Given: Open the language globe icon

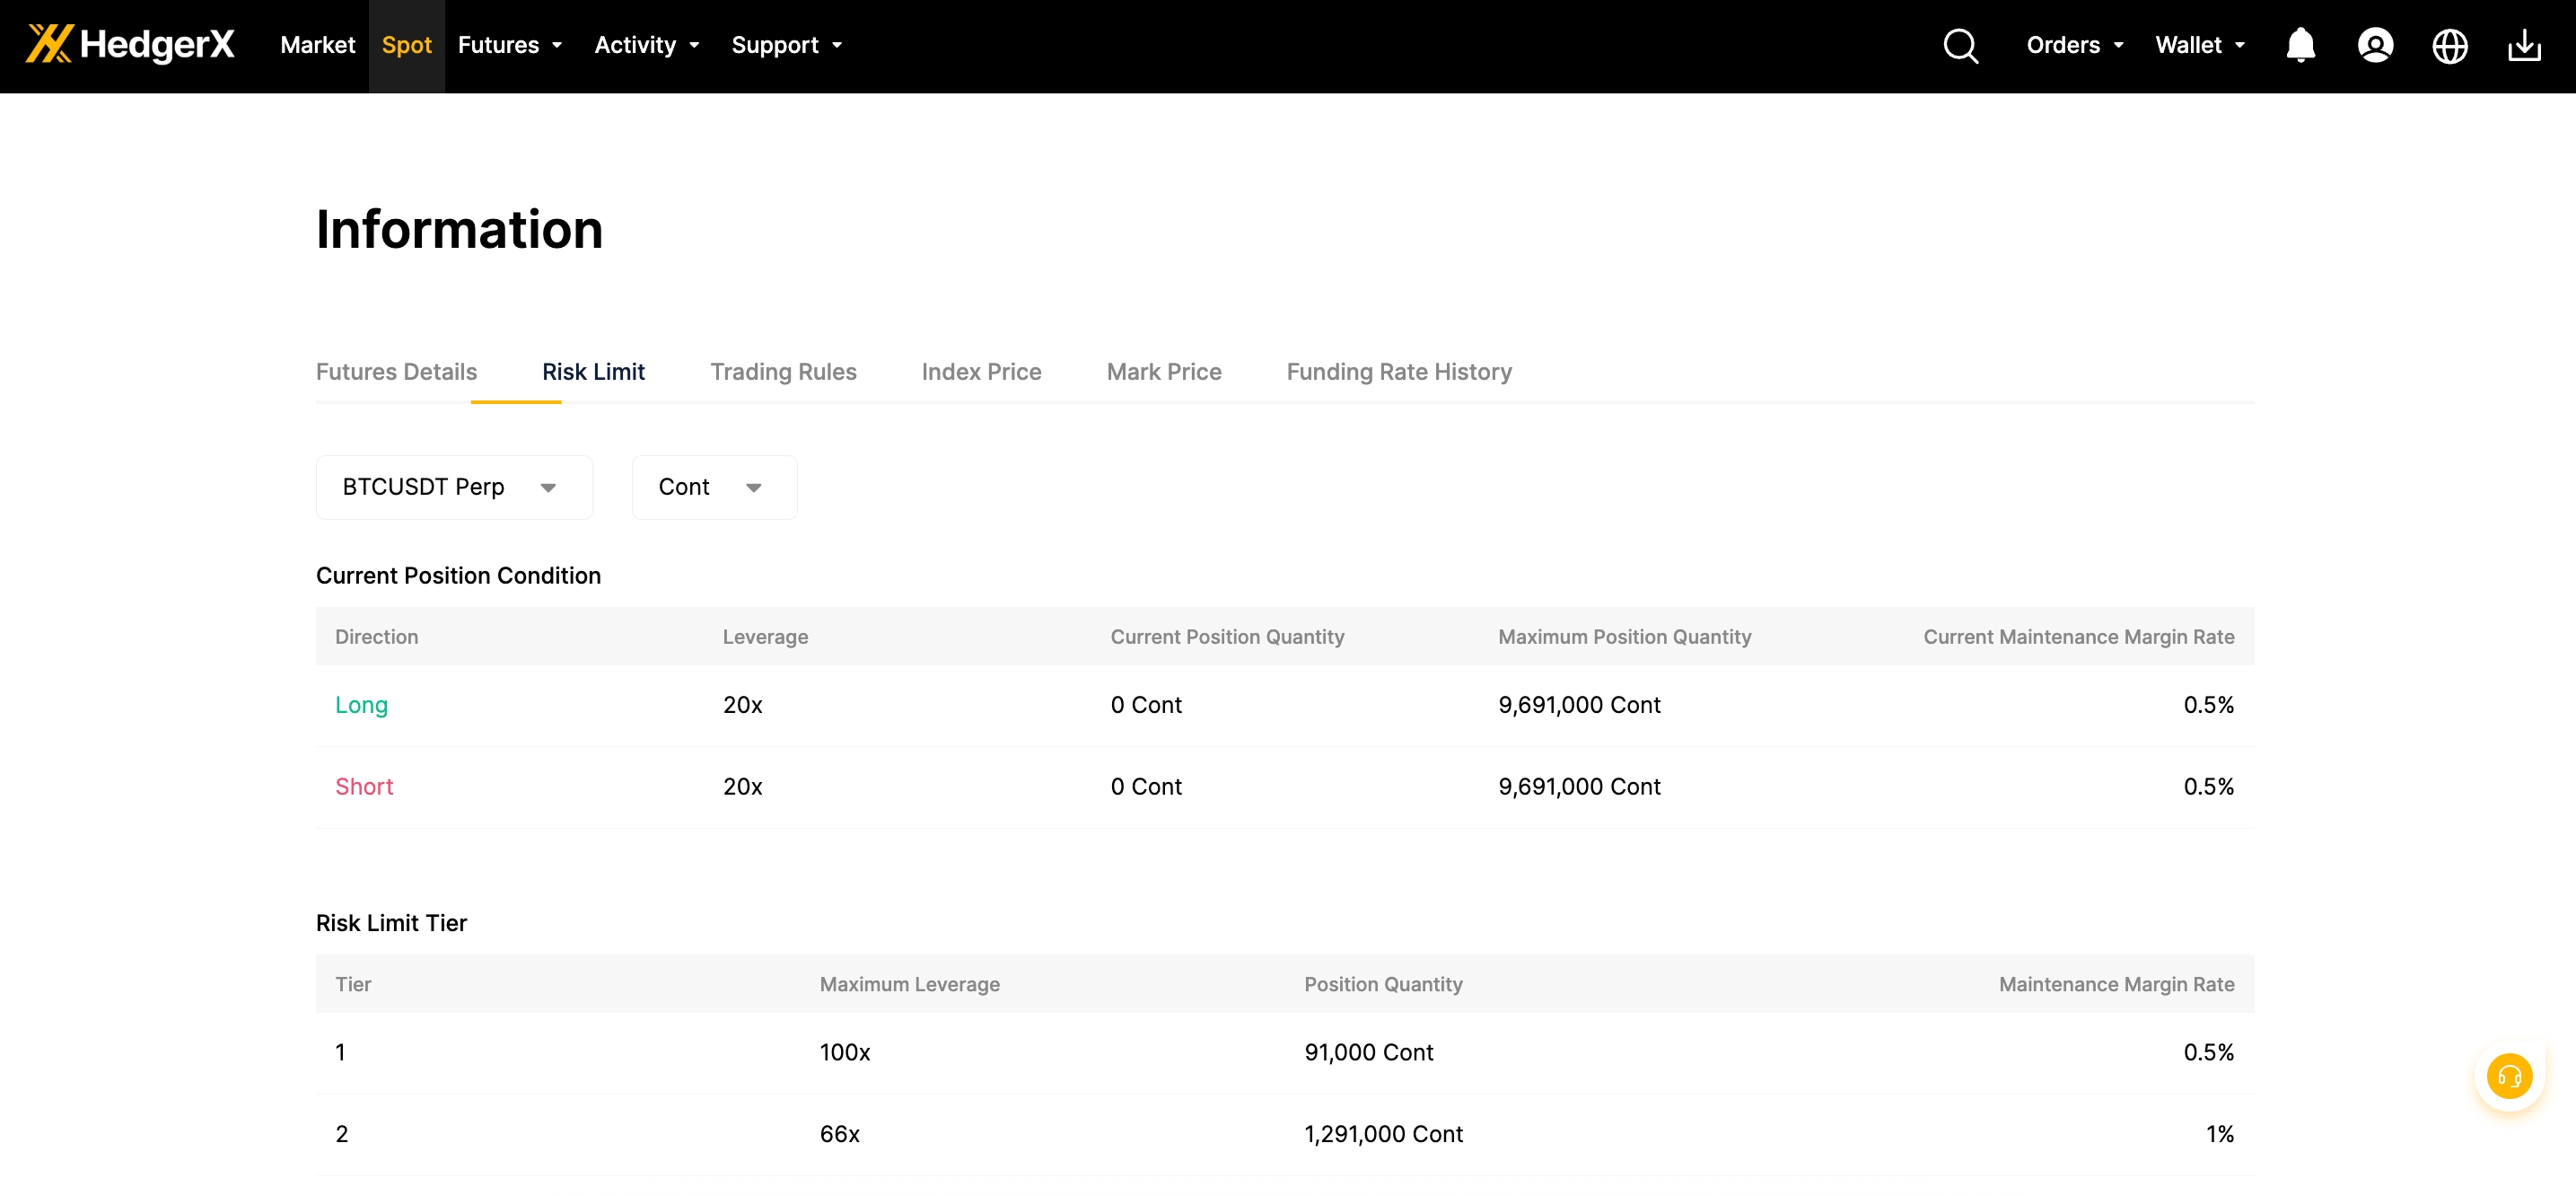Looking at the screenshot, I should coord(2449,46).
